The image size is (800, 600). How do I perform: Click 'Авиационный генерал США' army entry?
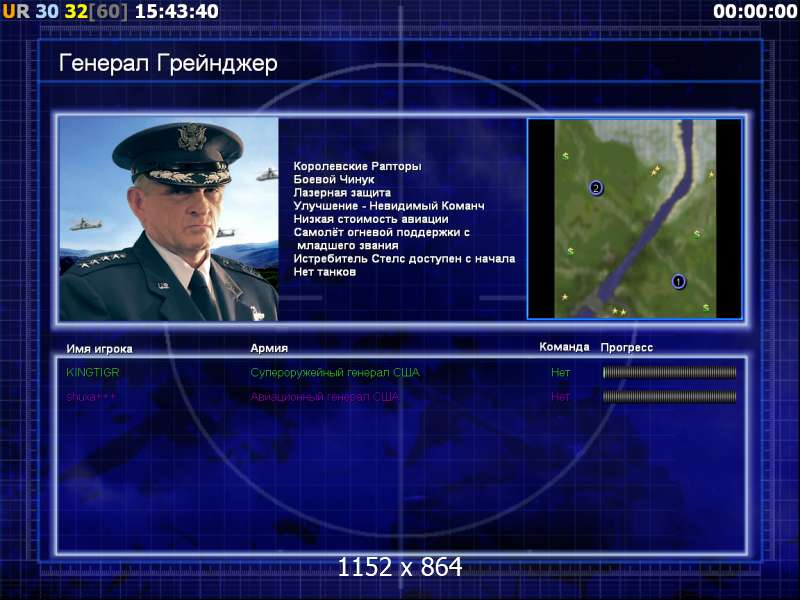tap(324, 397)
